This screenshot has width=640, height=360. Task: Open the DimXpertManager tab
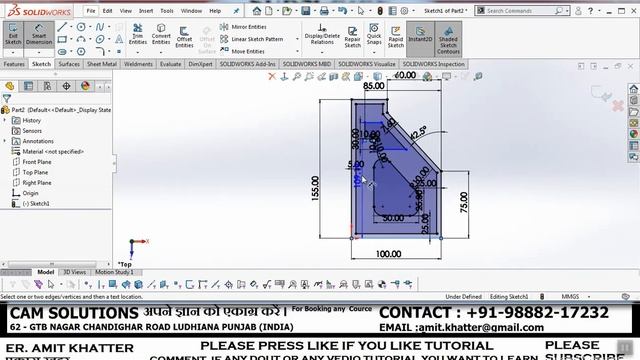click(x=66, y=86)
